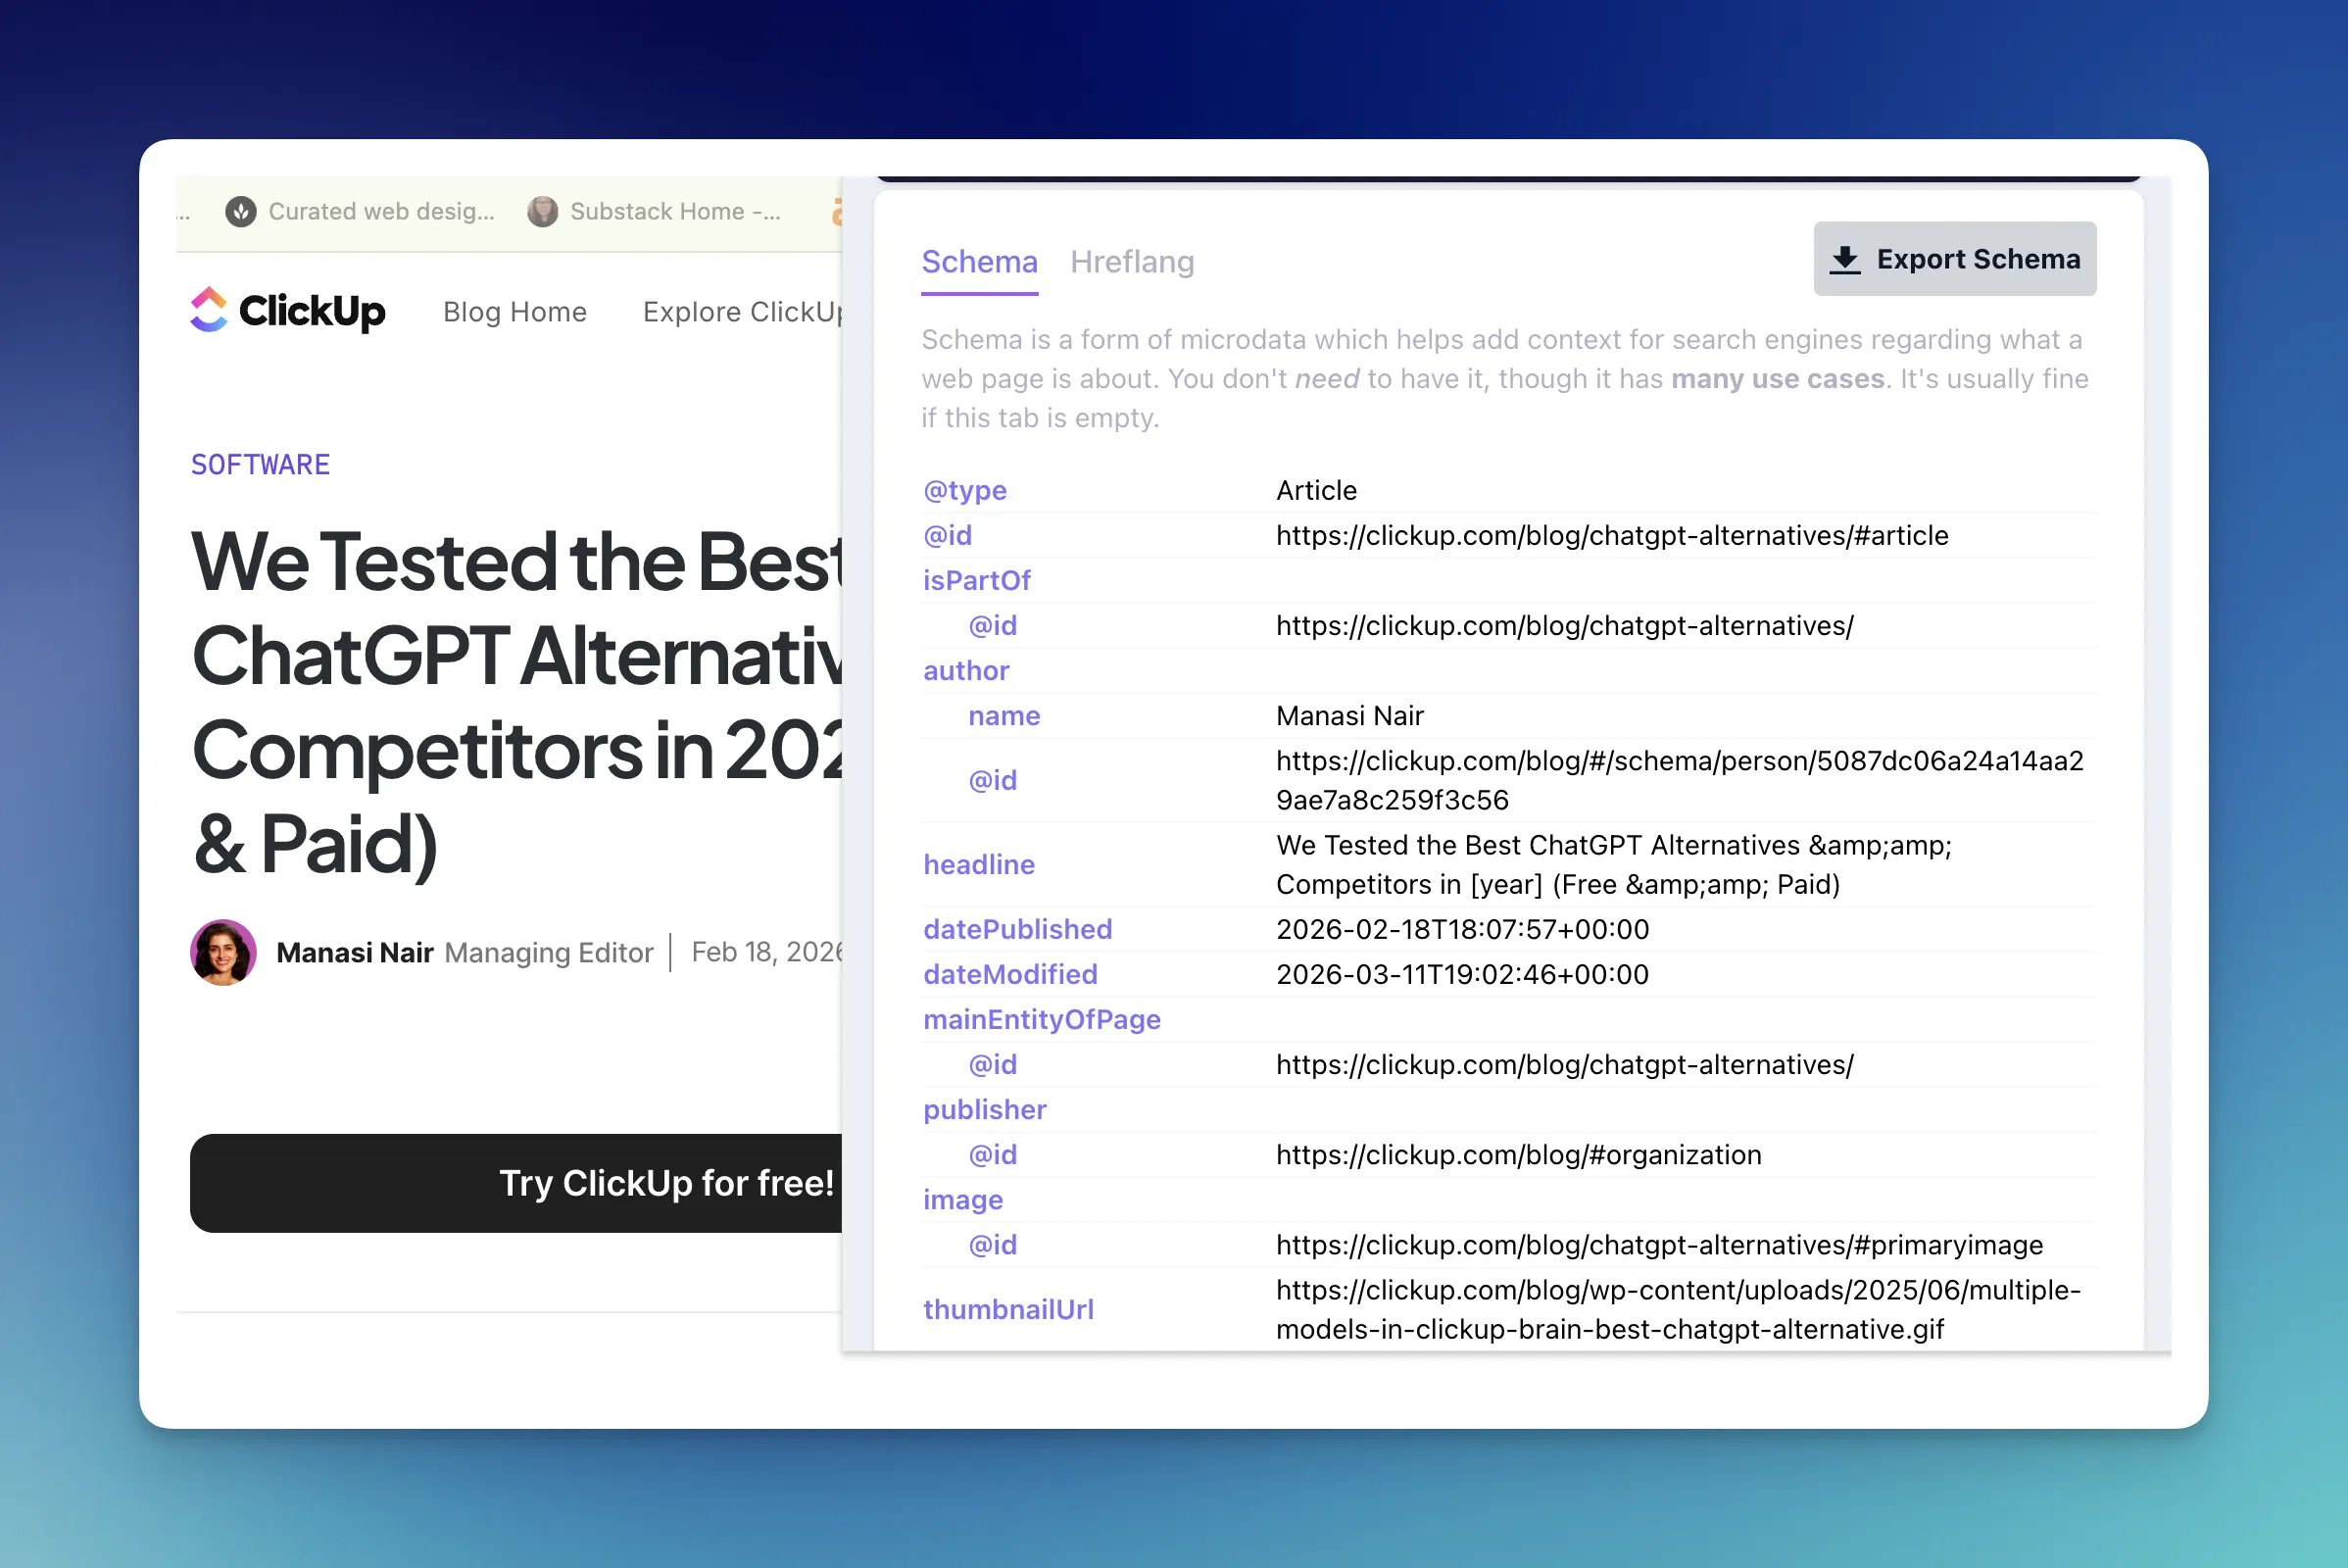
Task: Click the SOFTWARE category link
Action: coord(260,465)
